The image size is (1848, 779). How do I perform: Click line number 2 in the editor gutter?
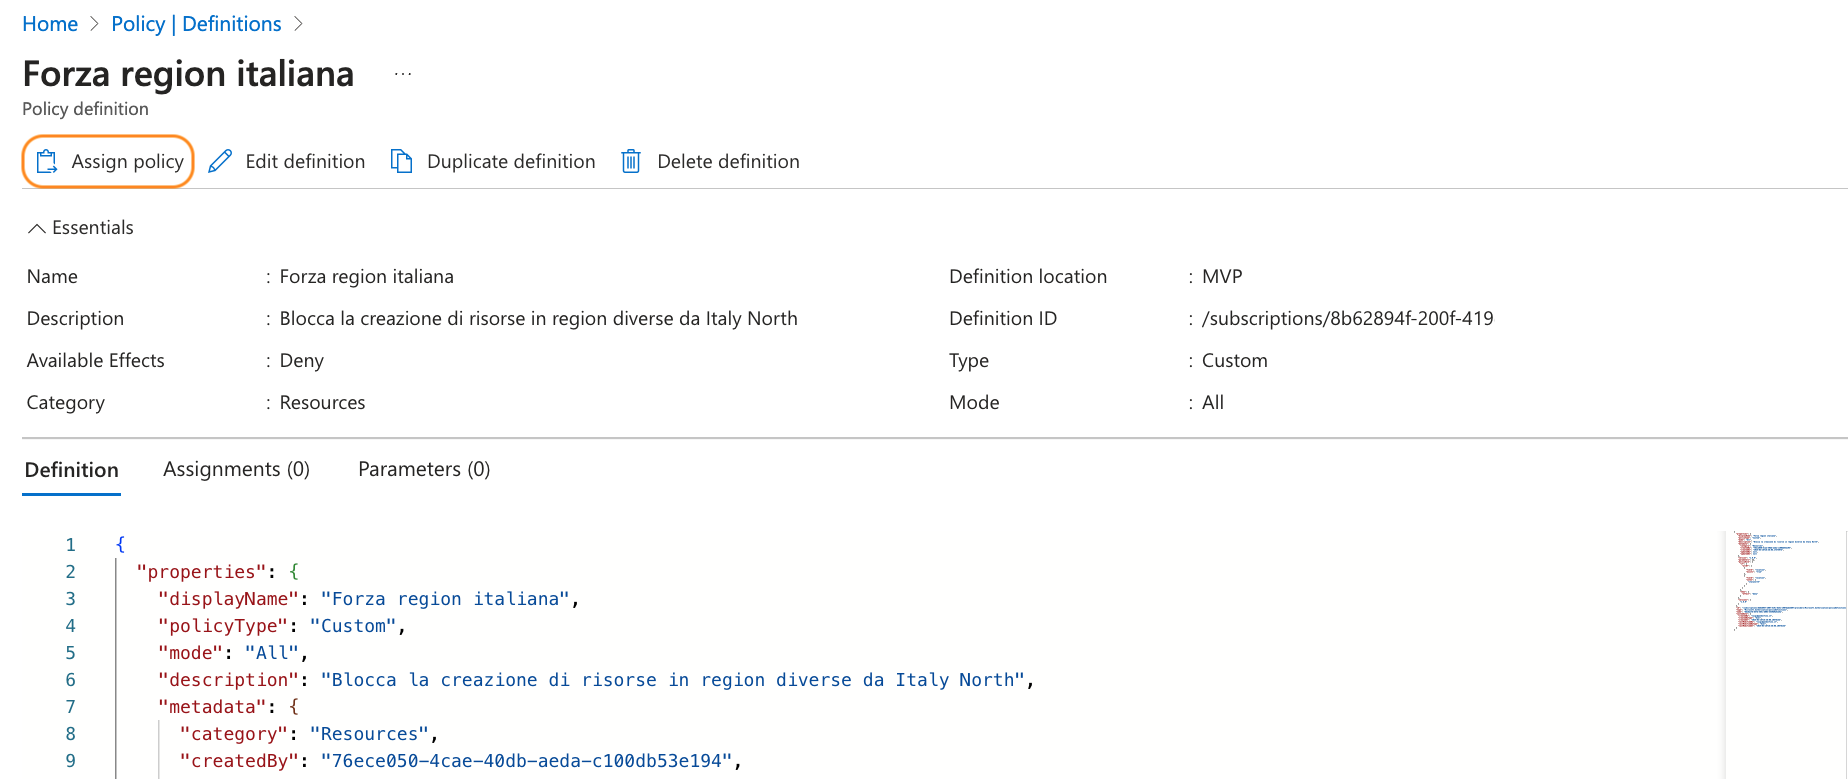[71, 572]
